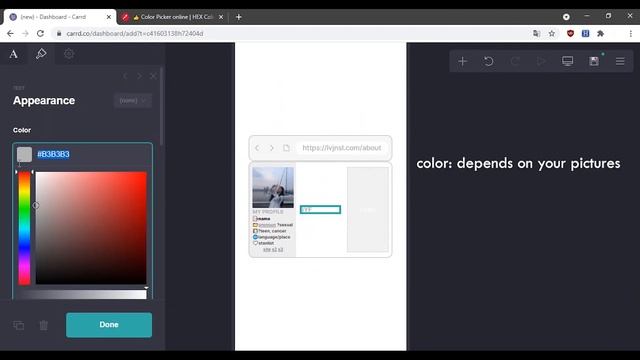Go to next element with right chevron

[140, 76]
